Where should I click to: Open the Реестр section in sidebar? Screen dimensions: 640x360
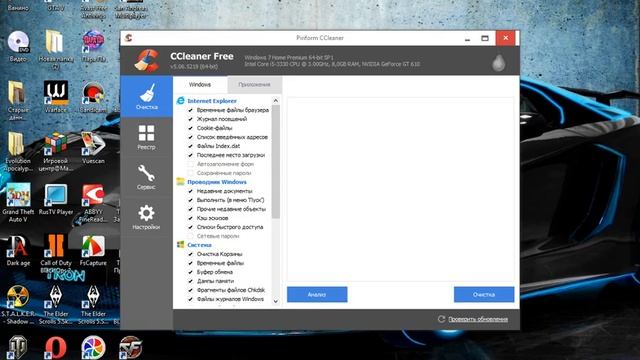(147, 137)
